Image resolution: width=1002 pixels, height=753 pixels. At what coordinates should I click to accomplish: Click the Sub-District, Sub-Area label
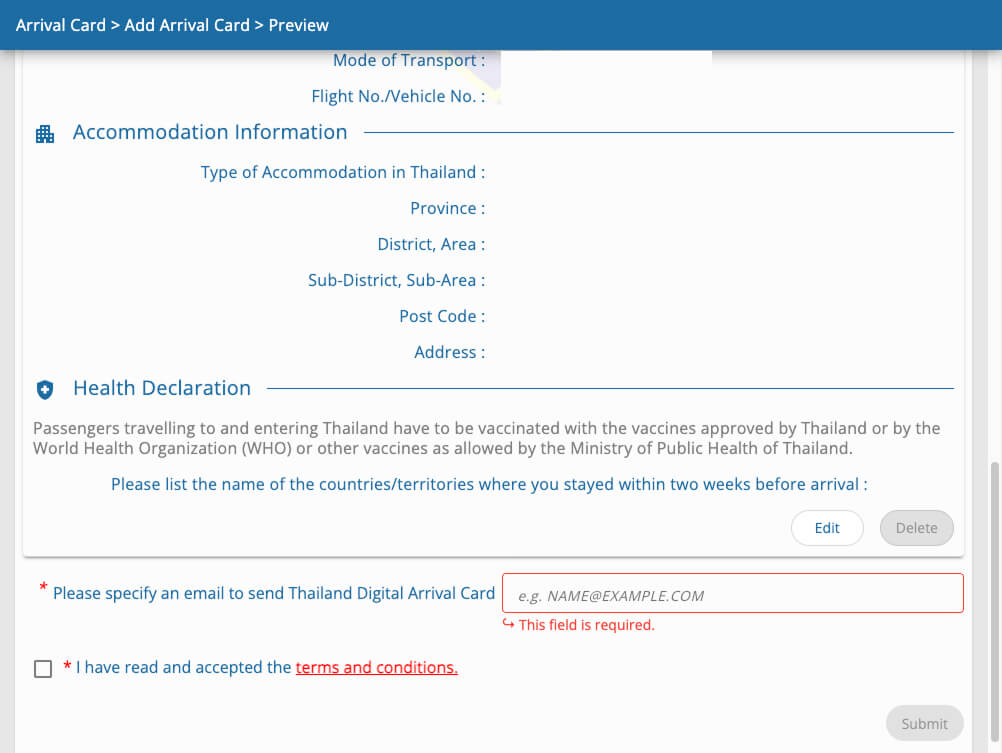point(396,280)
